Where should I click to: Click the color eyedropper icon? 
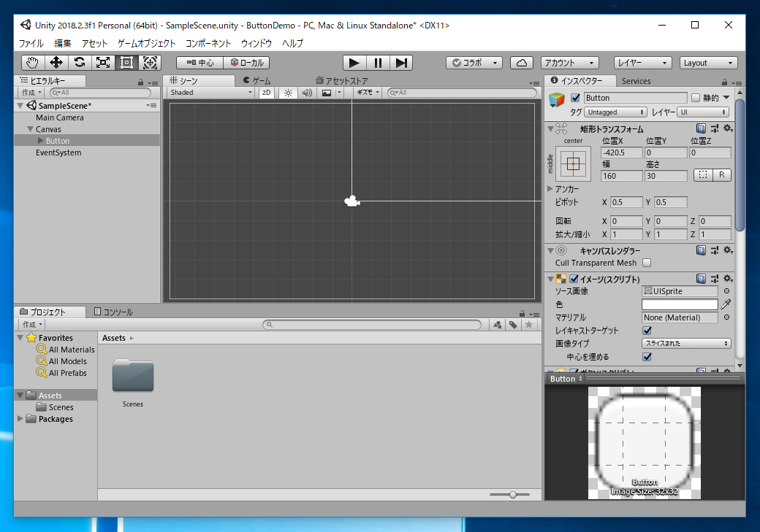(726, 304)
